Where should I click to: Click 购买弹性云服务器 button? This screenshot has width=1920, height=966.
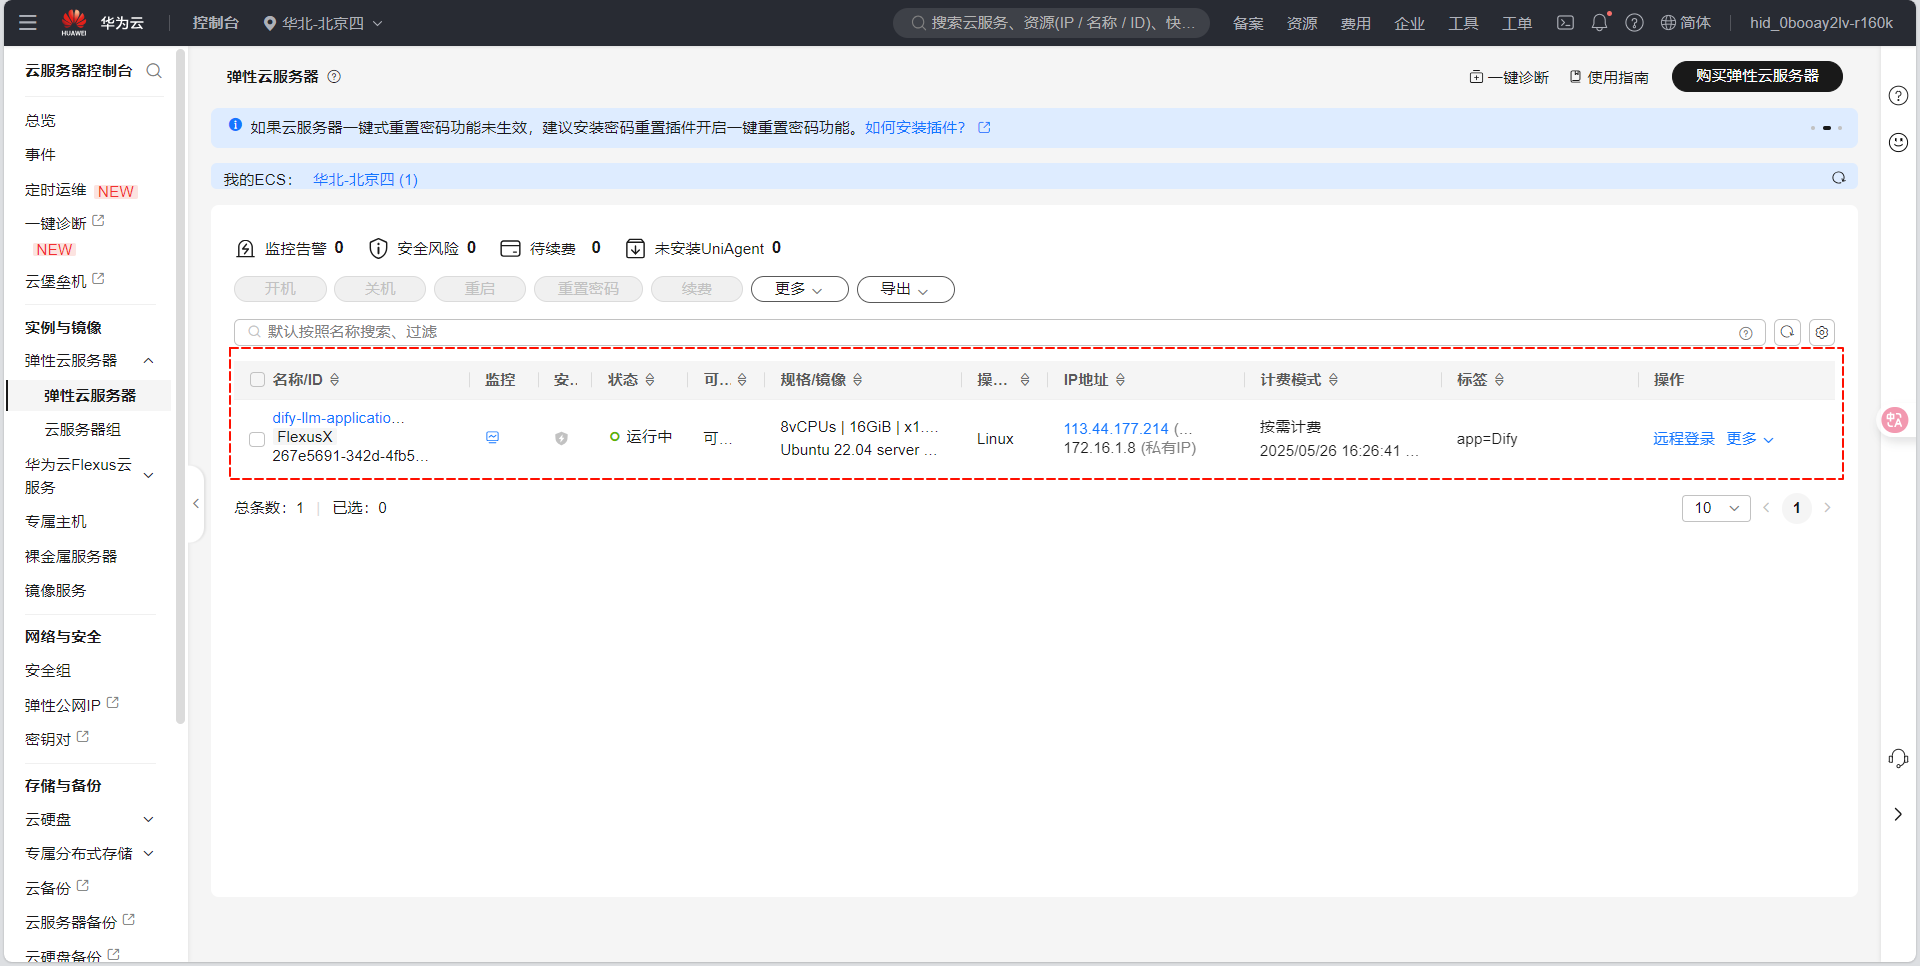(1757, 76)
